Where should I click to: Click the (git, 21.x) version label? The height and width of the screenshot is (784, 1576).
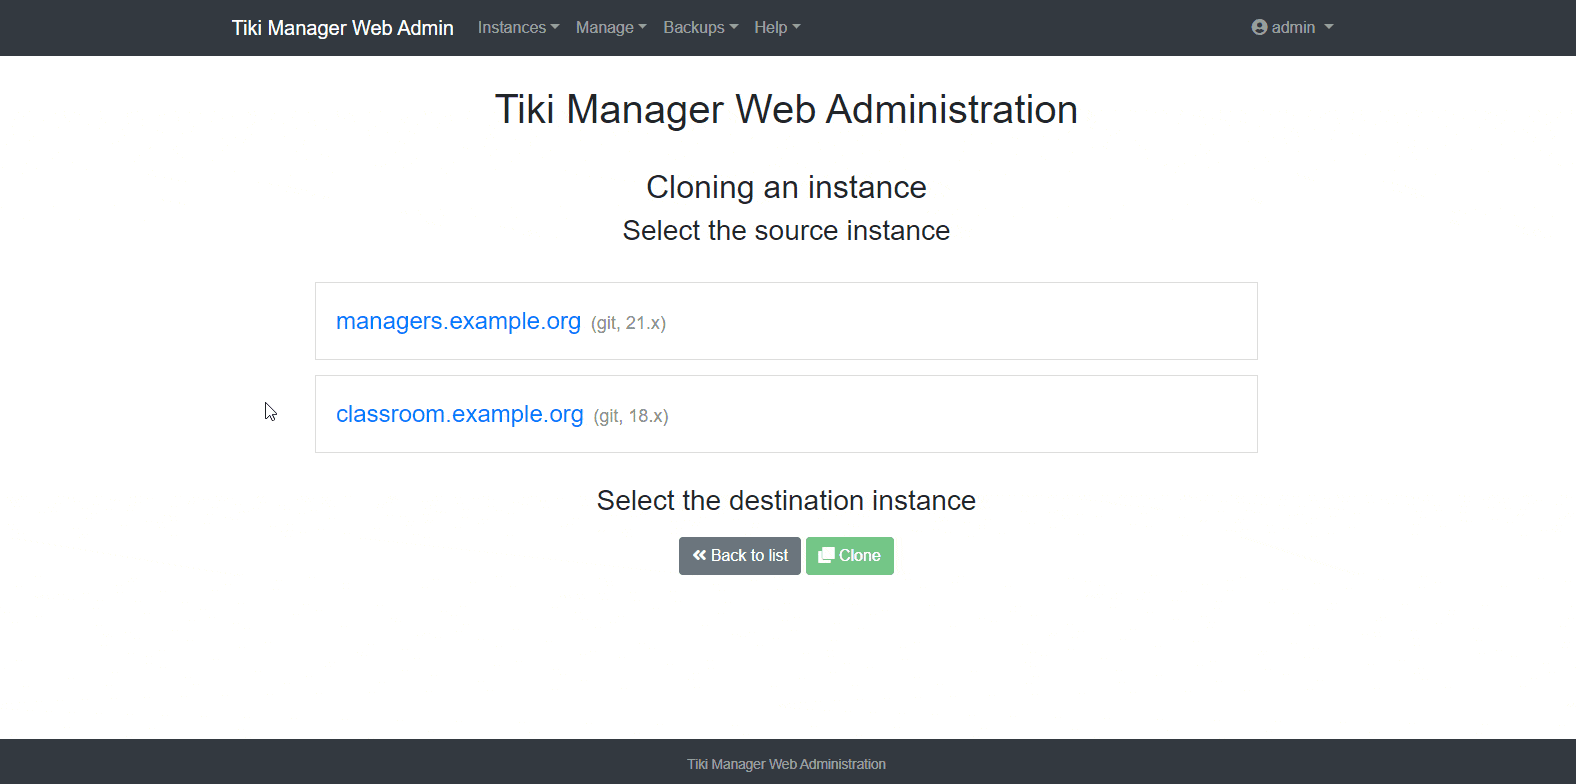[628, 323]
